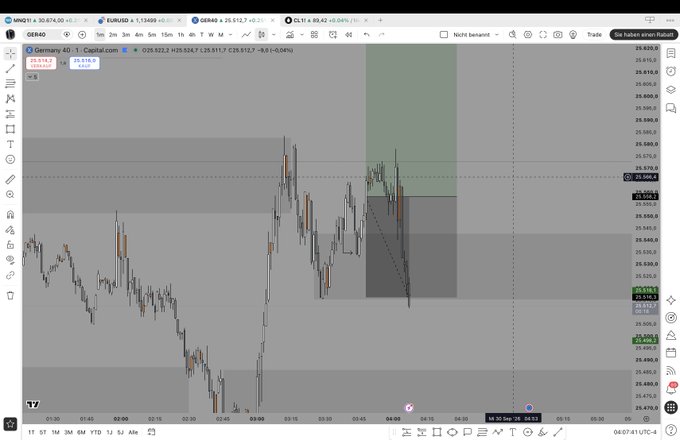Select the 1h timeframe
This screenshot has height=440, width=680.
click(181, 35)
